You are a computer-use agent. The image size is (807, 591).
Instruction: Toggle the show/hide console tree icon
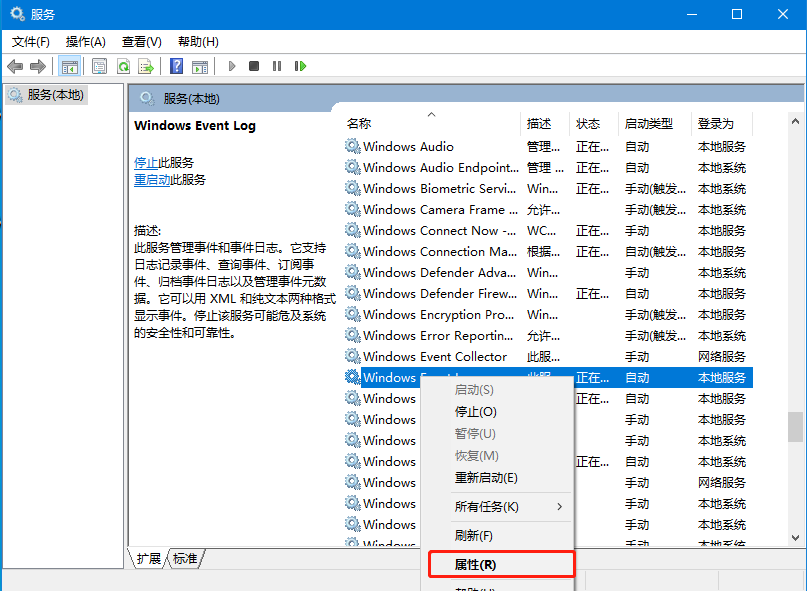coord(69,66)
